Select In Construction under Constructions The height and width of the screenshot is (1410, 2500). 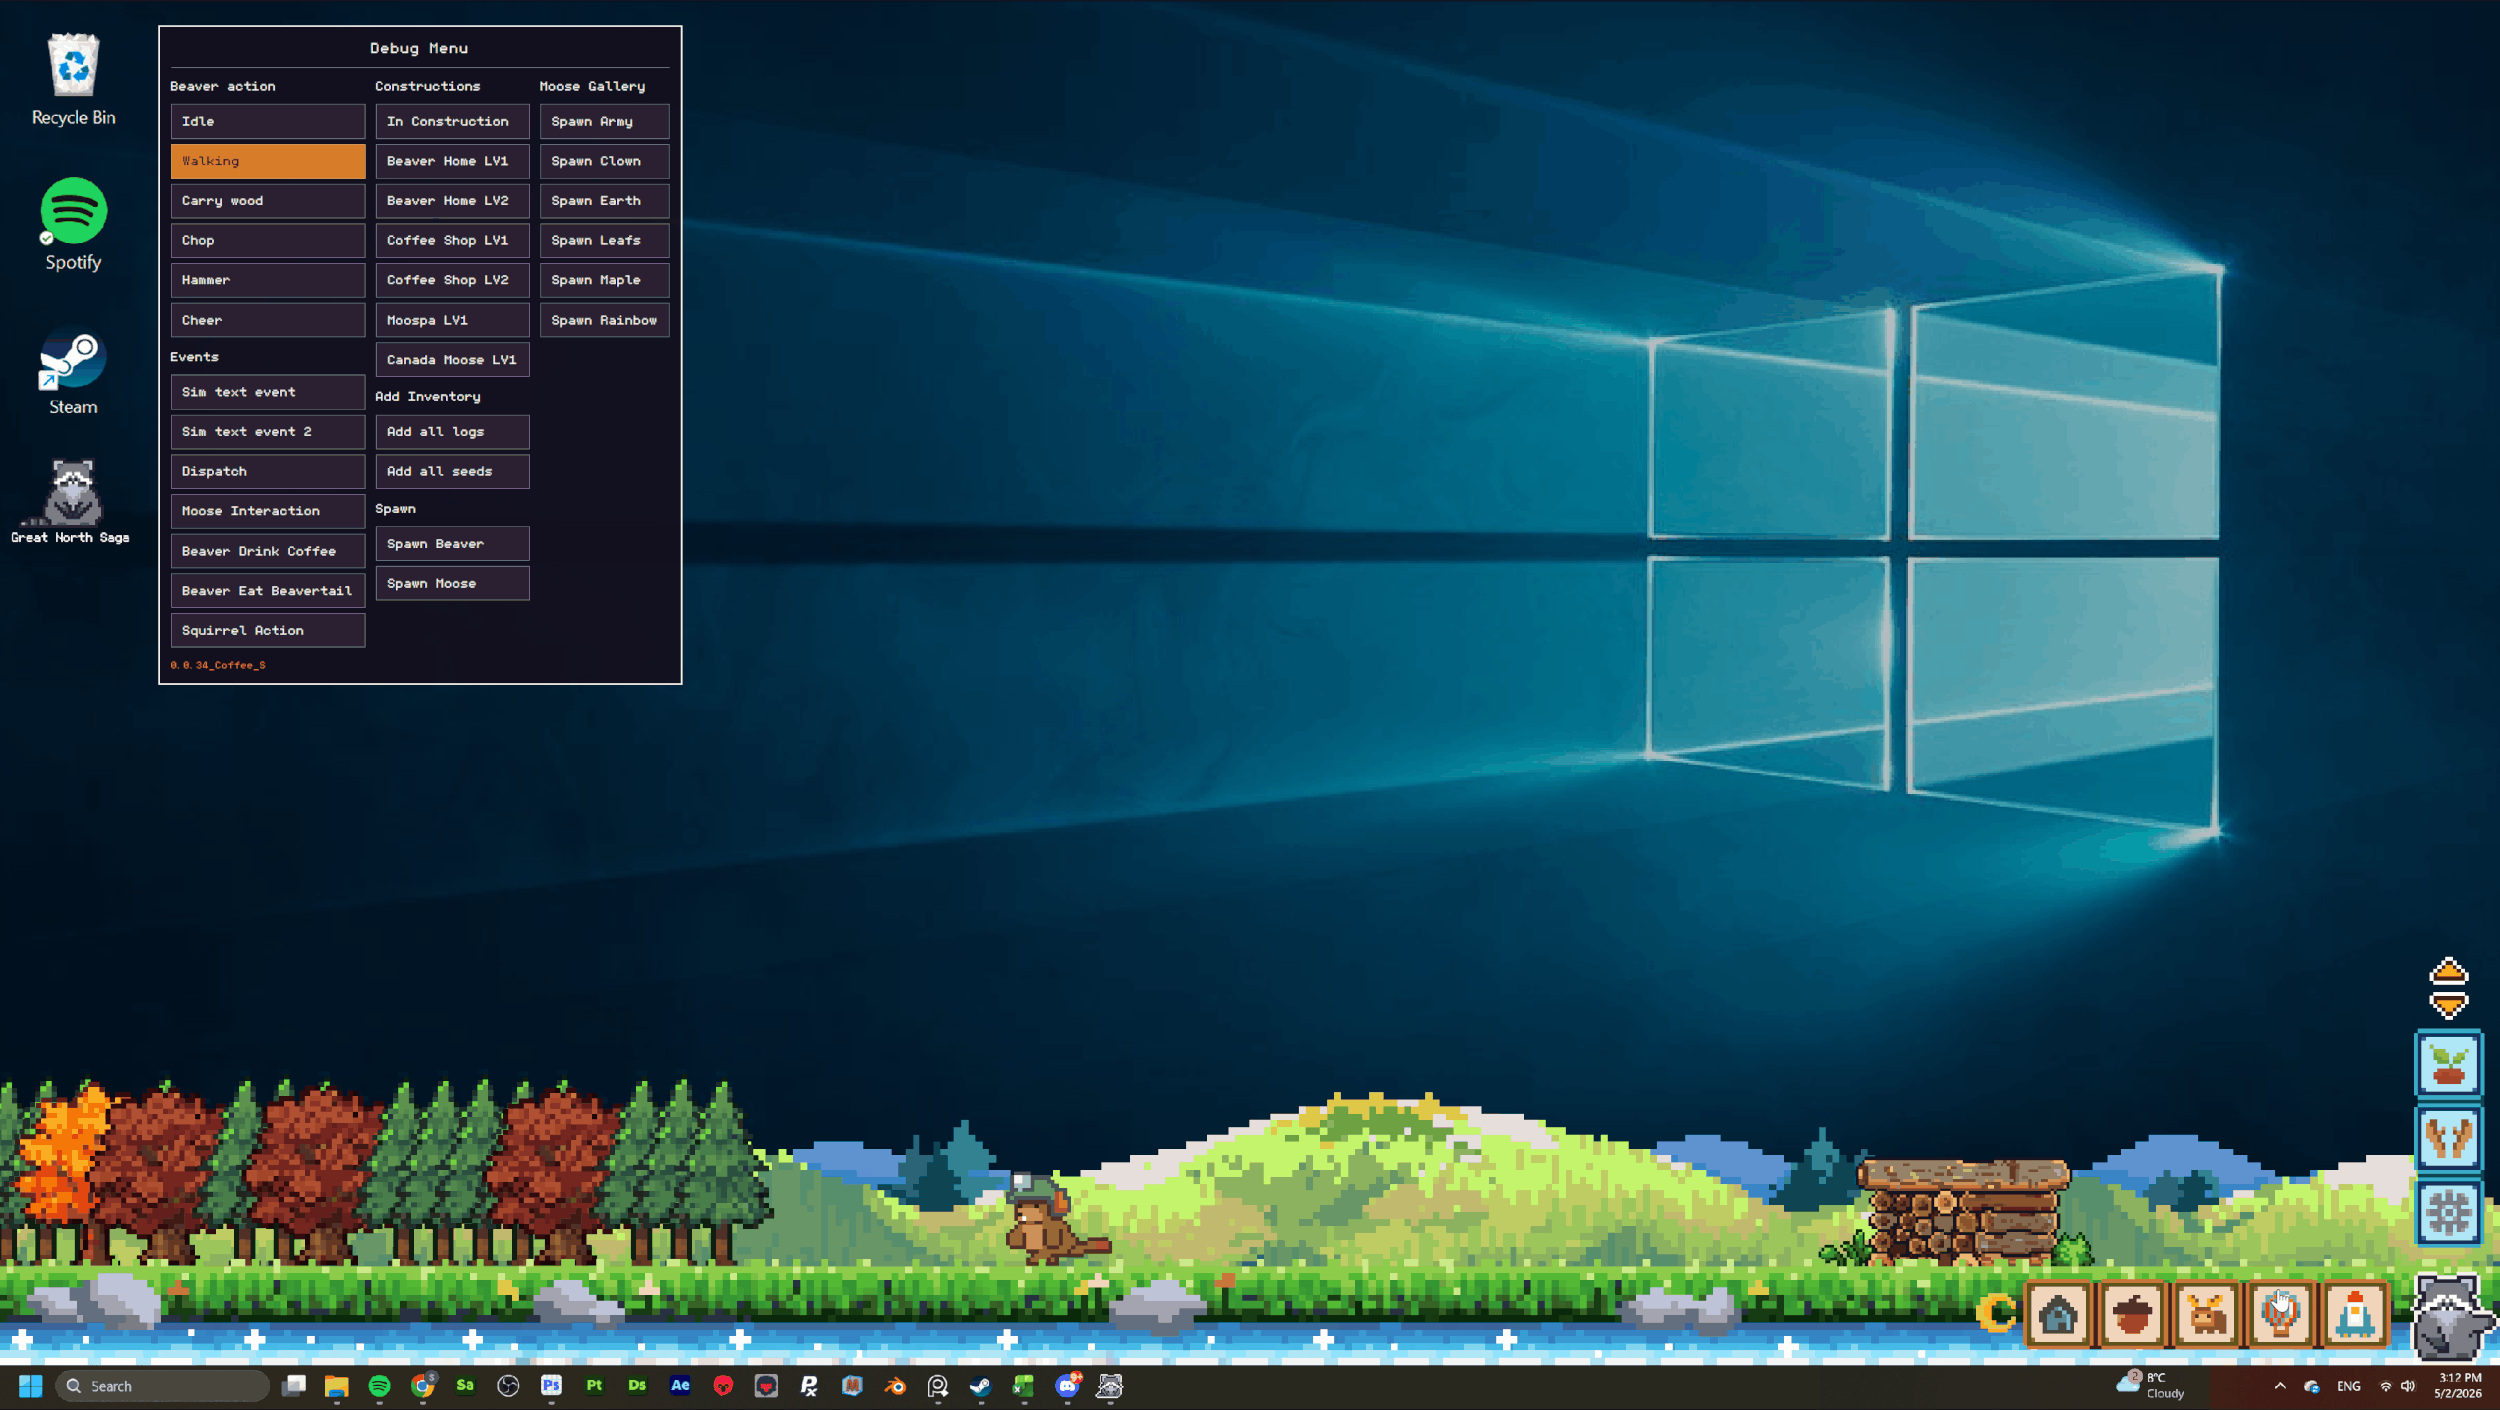coord(452,121)
